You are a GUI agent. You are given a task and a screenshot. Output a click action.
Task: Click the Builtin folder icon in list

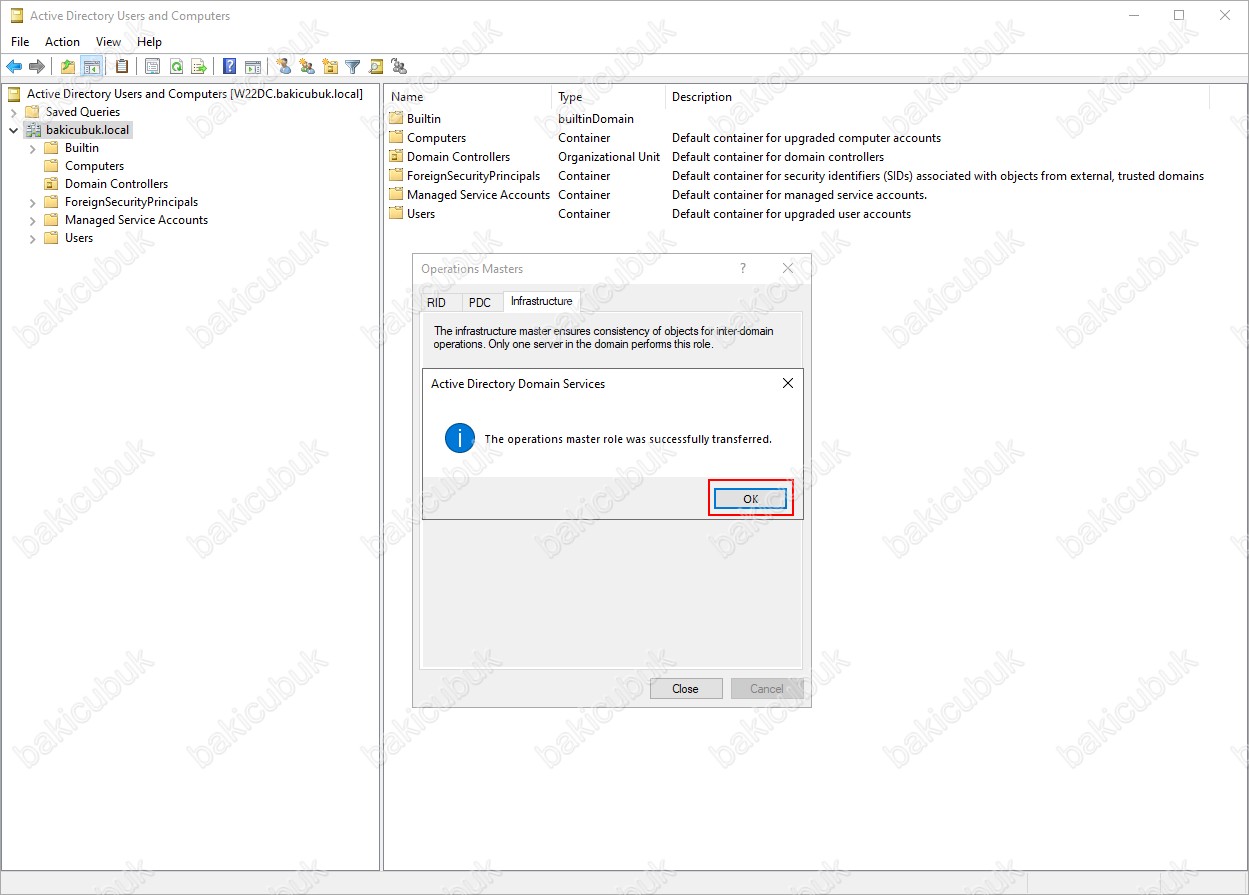tap(396, 119)
